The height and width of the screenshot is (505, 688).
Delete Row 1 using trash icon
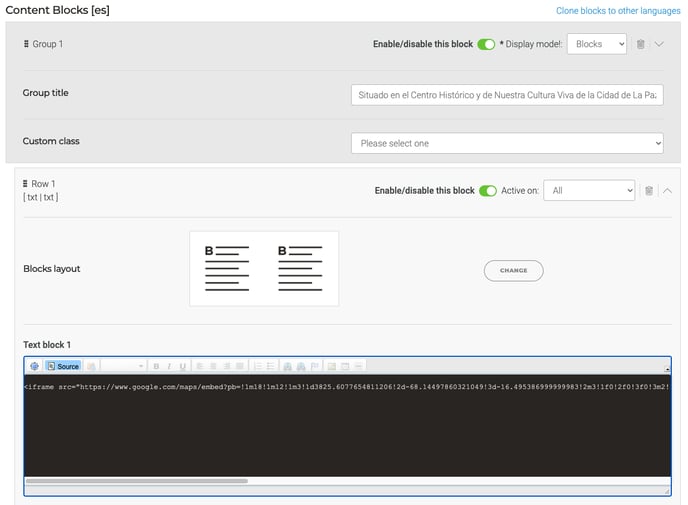tap(648, 191)
